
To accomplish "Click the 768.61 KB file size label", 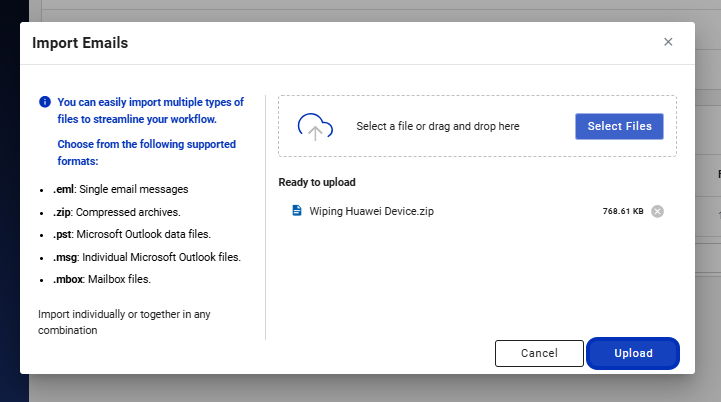I will (623, 211).
